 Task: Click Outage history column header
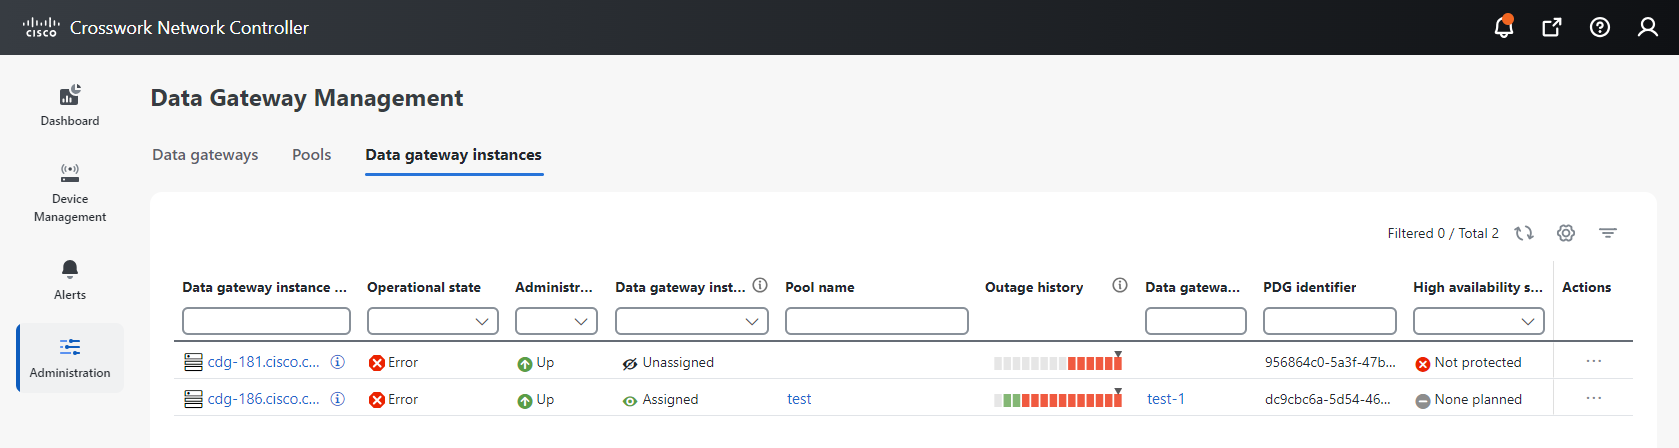[1034, 287]
